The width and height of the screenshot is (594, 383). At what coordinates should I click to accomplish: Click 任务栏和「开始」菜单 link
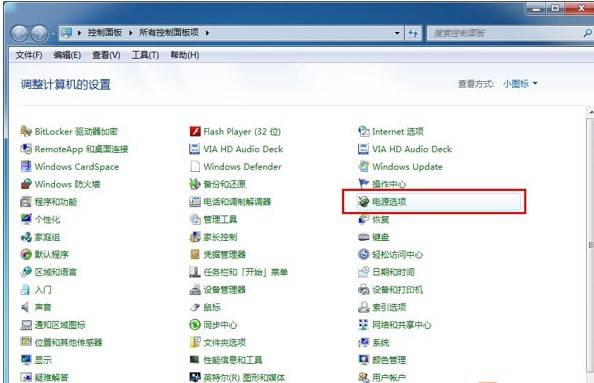click(x=245, y=272)
